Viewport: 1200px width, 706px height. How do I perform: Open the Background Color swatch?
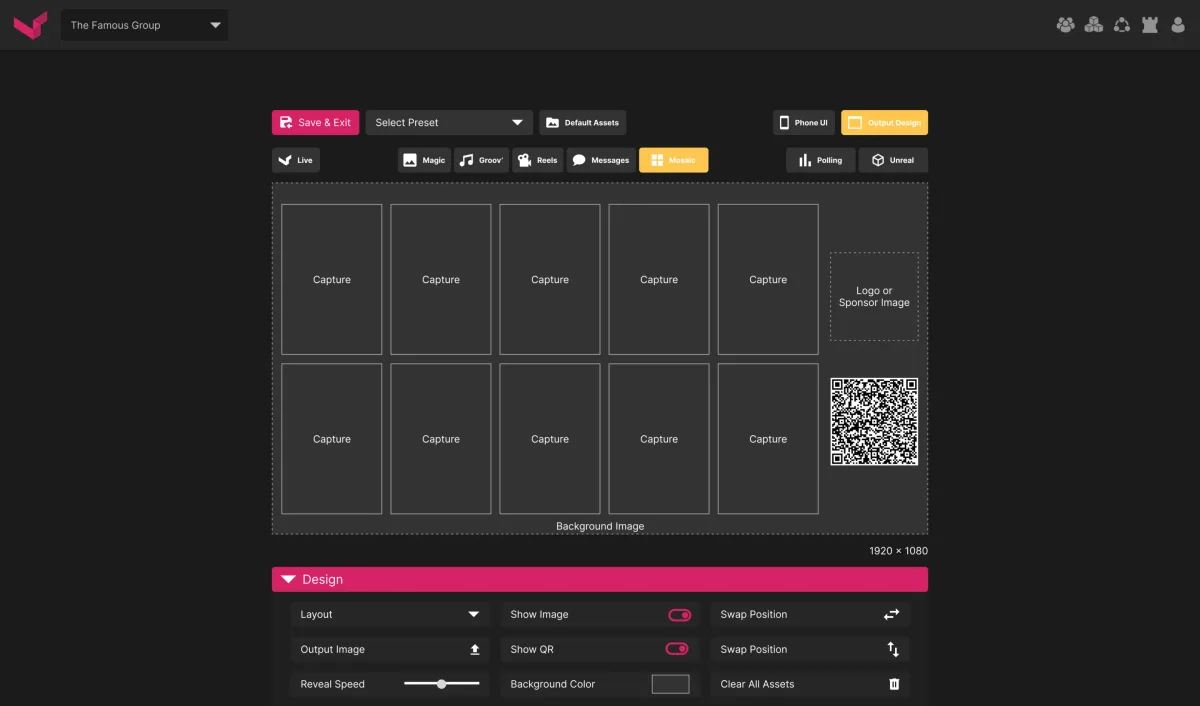[x=670, y=684]
